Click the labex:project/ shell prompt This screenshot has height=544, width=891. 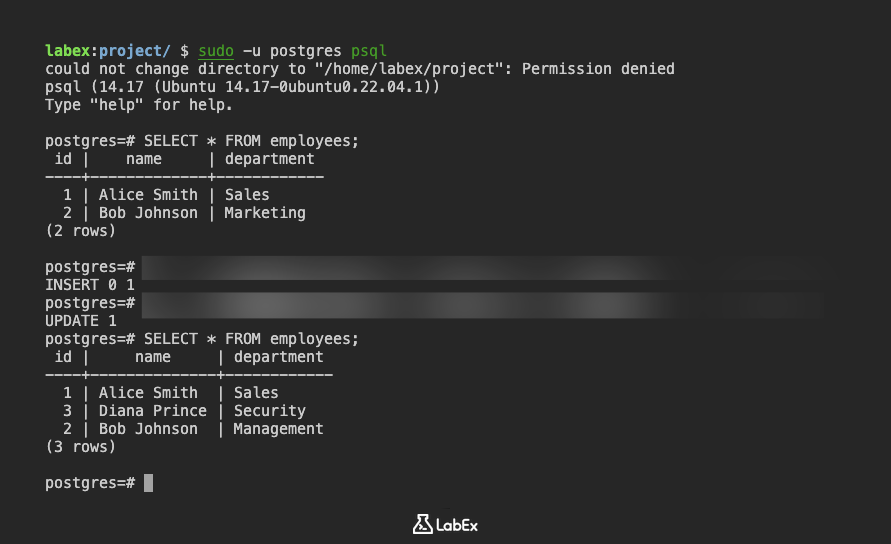click(108, 50)
